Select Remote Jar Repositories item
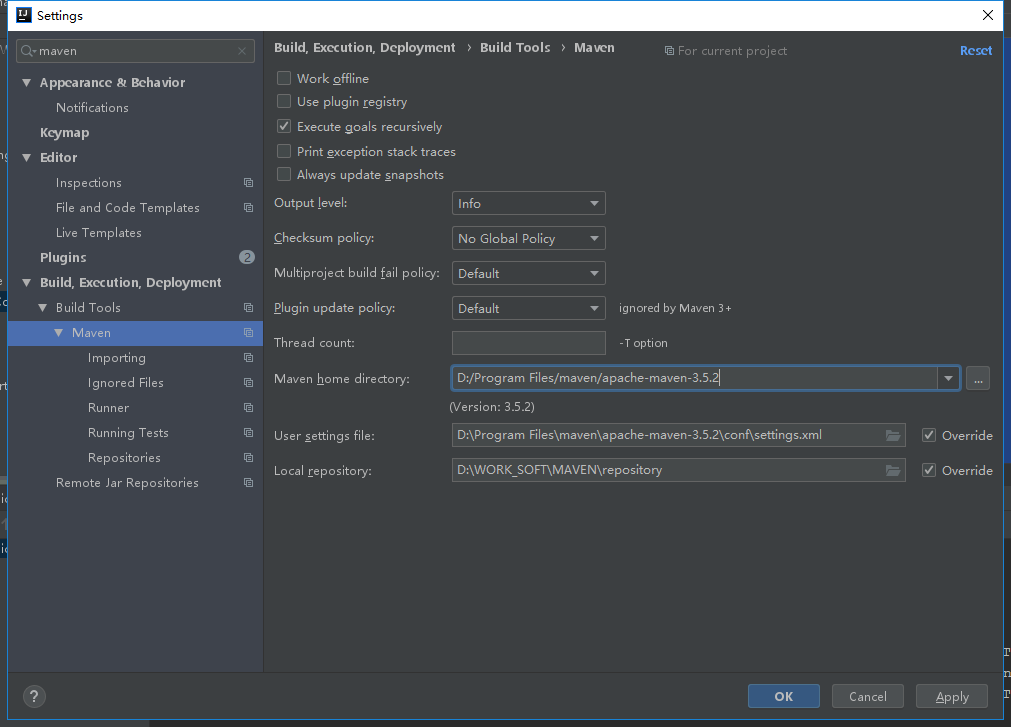The height and width of the screenshot is (727, 1011). pos(127,483)
